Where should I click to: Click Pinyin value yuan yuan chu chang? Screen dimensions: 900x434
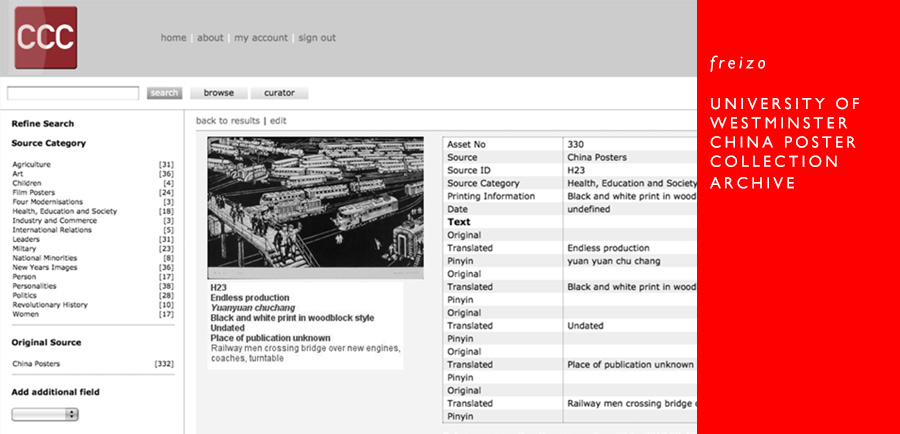(x=614, y=261)
